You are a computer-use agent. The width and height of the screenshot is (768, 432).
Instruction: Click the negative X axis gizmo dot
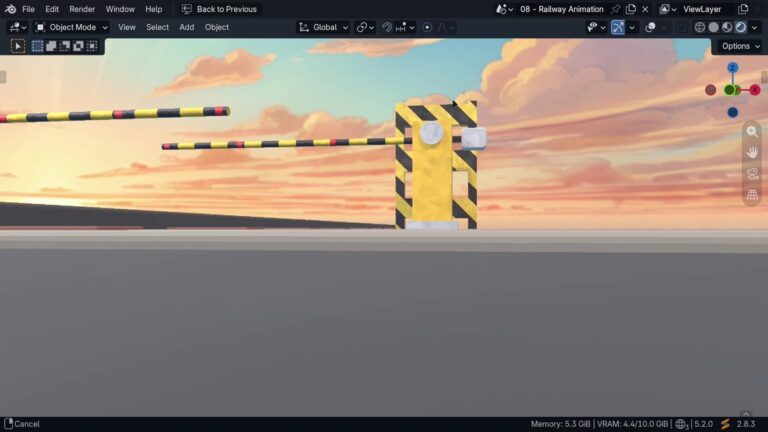tap(710, 90)
